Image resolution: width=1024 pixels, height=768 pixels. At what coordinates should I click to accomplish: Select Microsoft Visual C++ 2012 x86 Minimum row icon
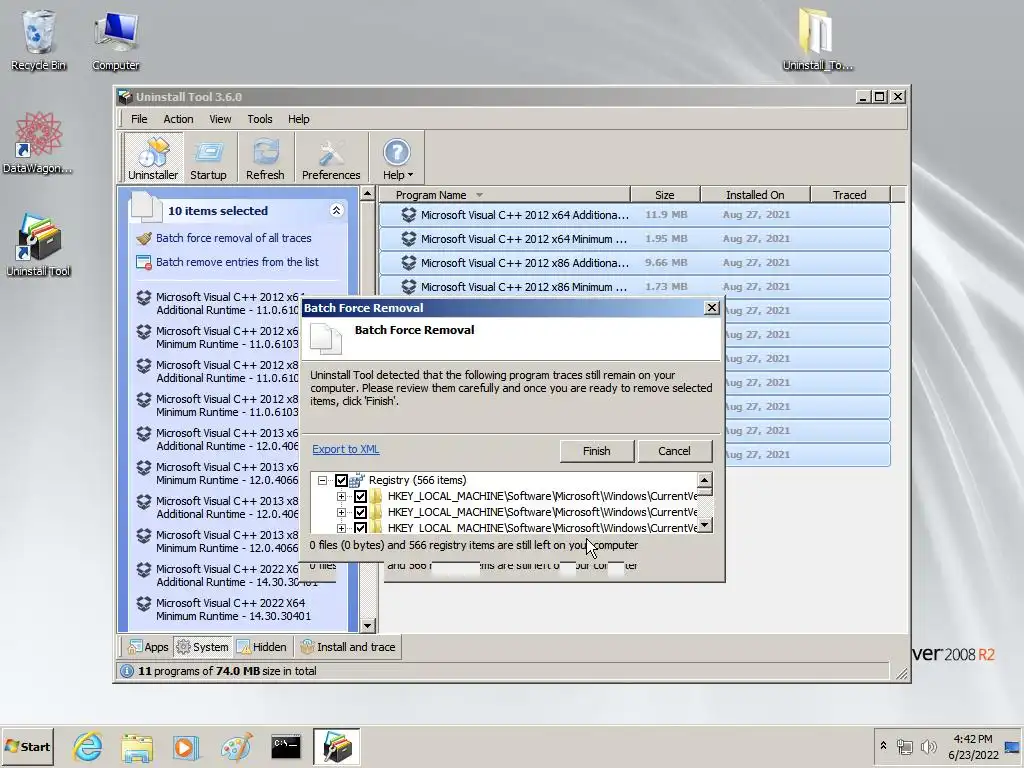point(409,287)
